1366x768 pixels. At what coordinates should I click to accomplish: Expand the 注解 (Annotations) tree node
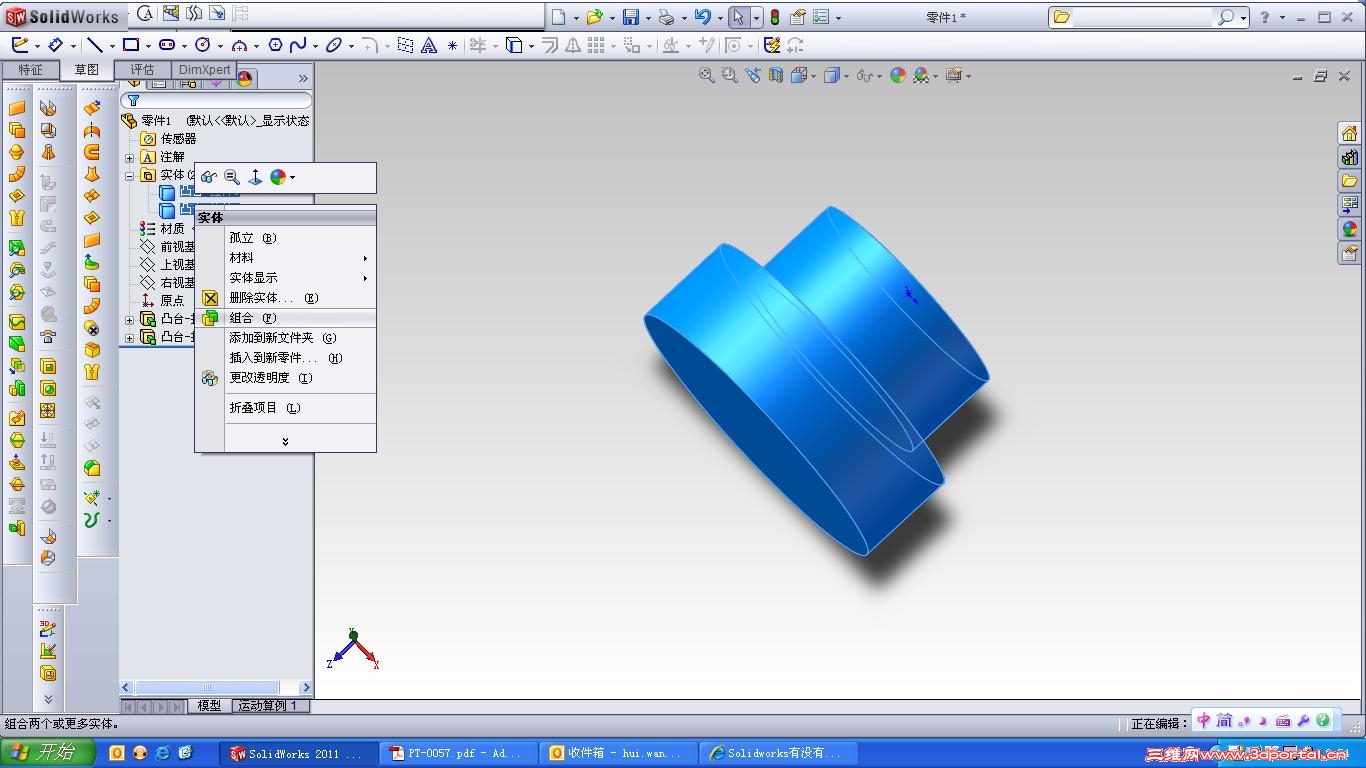[130, 158]
